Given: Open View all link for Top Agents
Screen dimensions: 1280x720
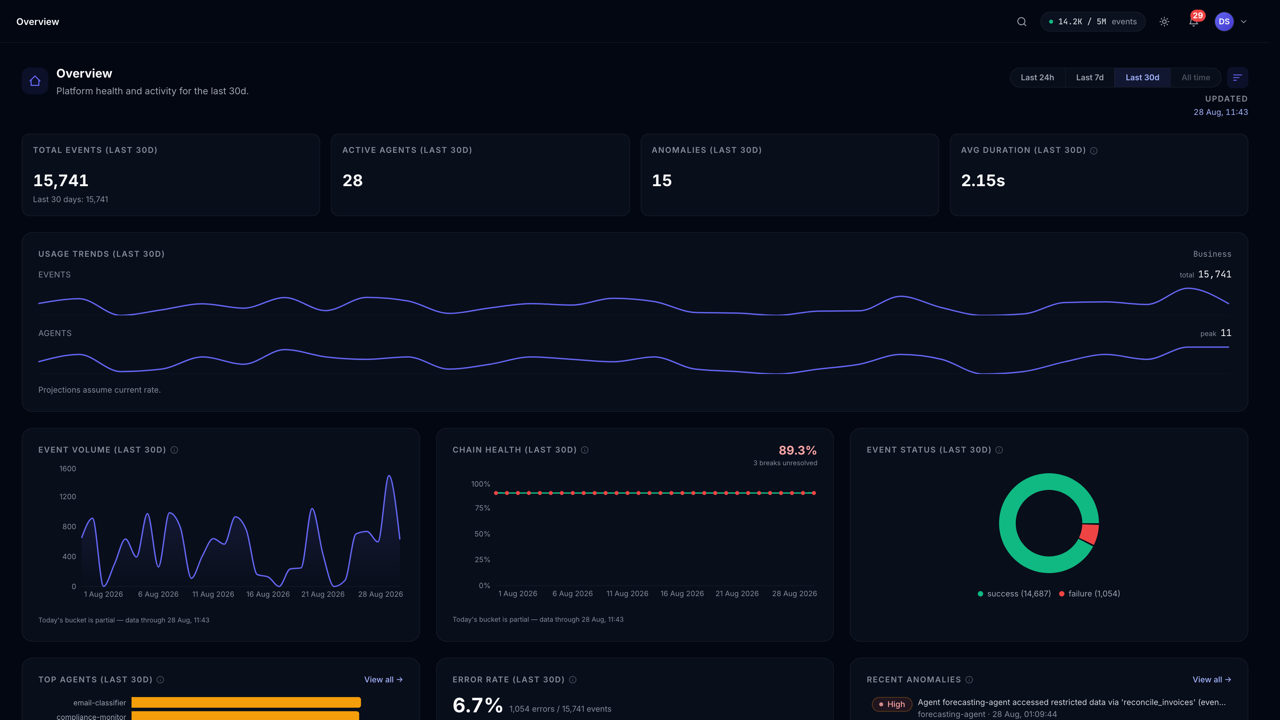Looking at the screenshot, I should (x=383, y=680).
